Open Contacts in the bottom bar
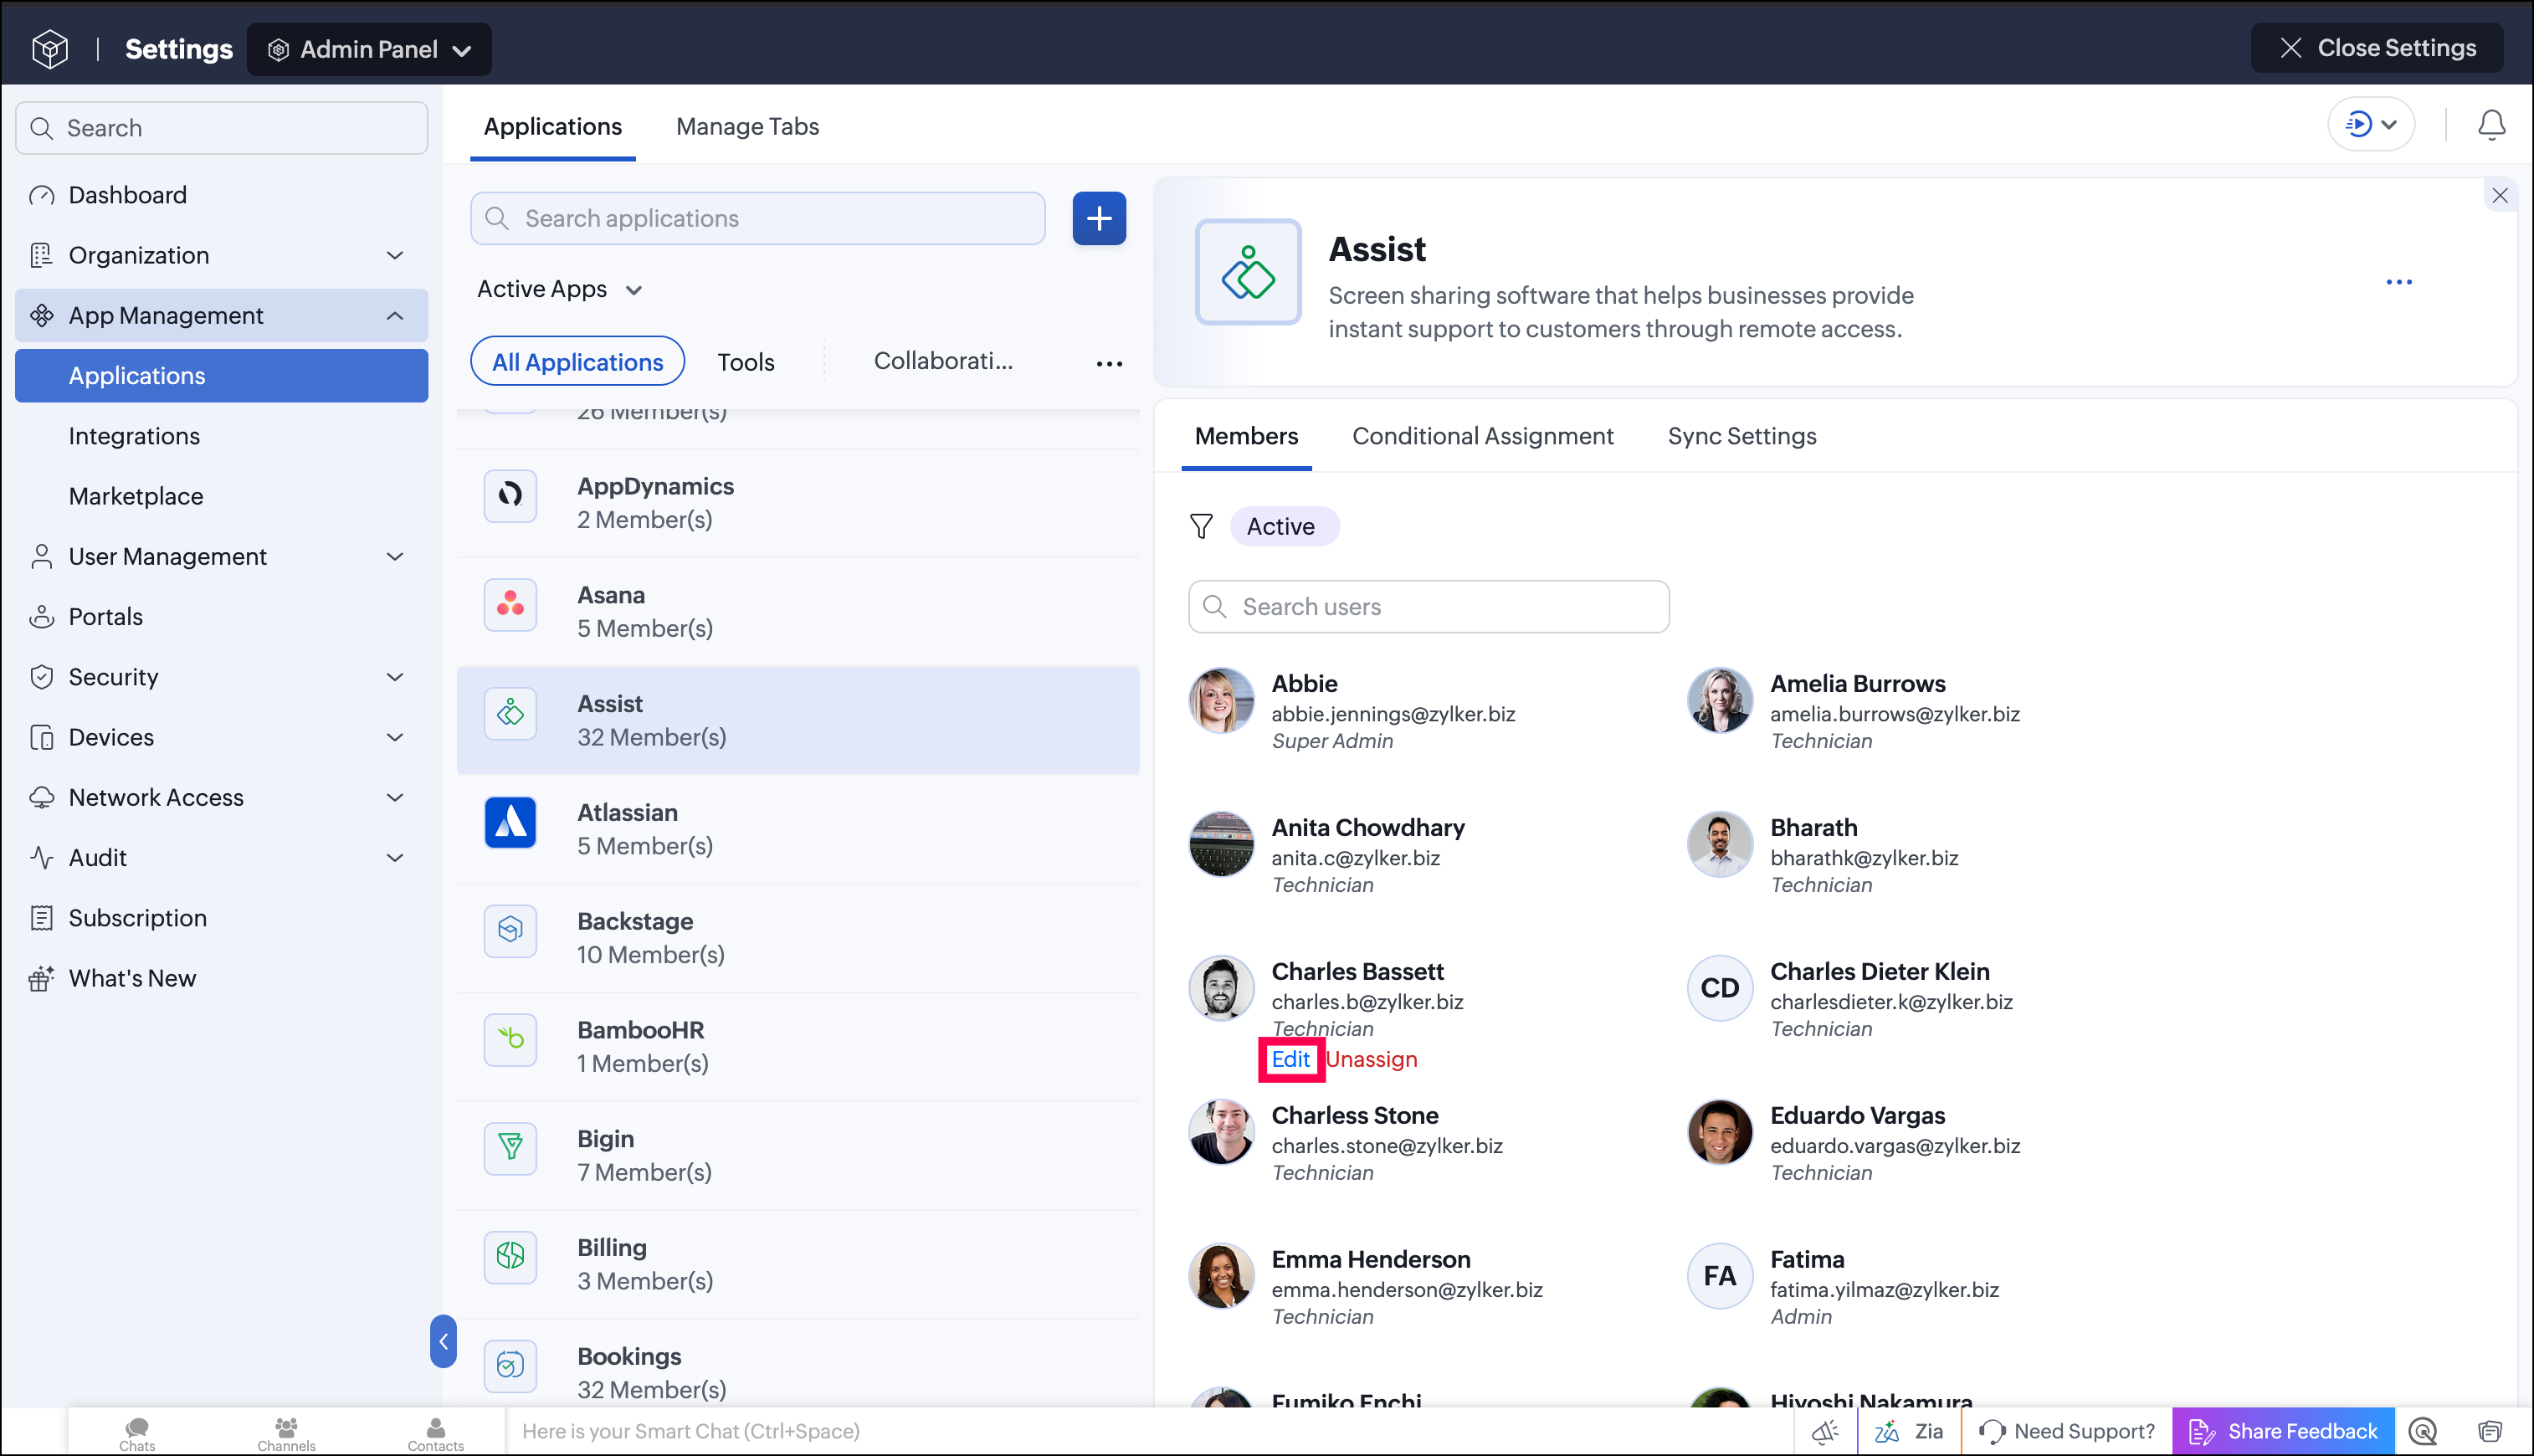Viewport: 2534px width, 1456px height. (435, 1433)
